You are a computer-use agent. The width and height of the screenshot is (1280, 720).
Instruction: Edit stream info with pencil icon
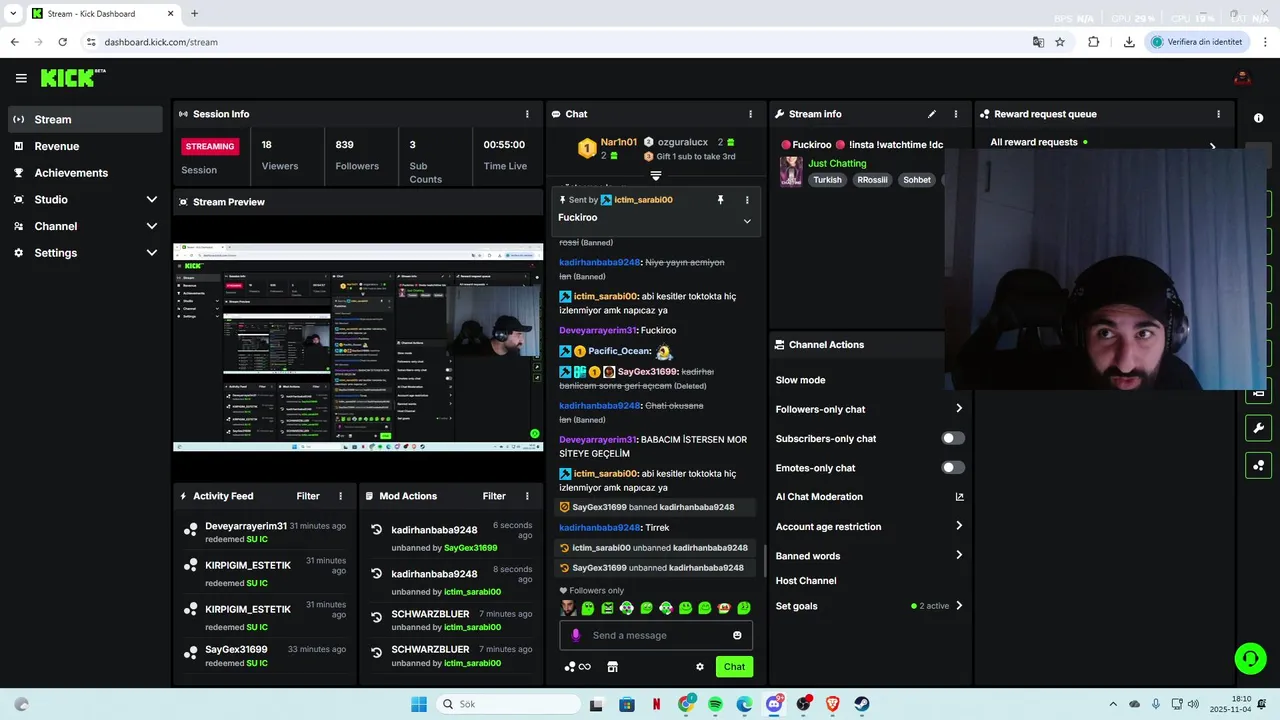[x=932, y=114]
